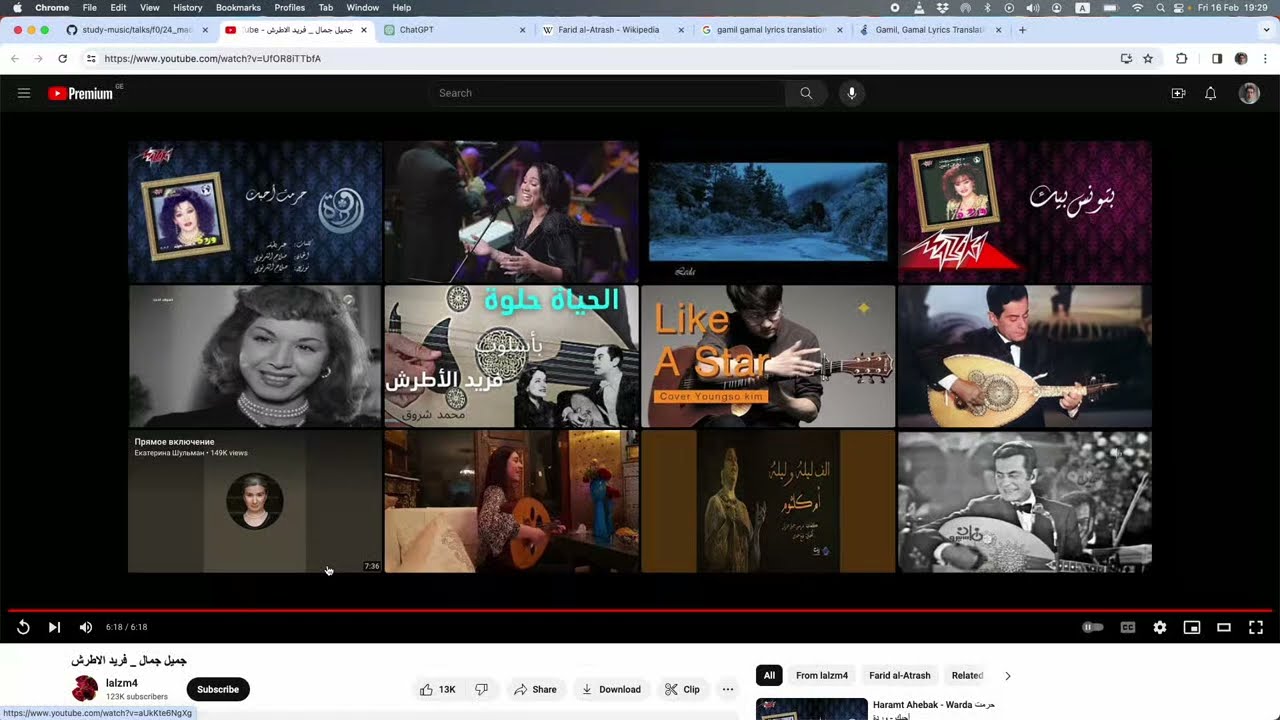Open the الحياة حلوة endscreen video

click(511, 356)
